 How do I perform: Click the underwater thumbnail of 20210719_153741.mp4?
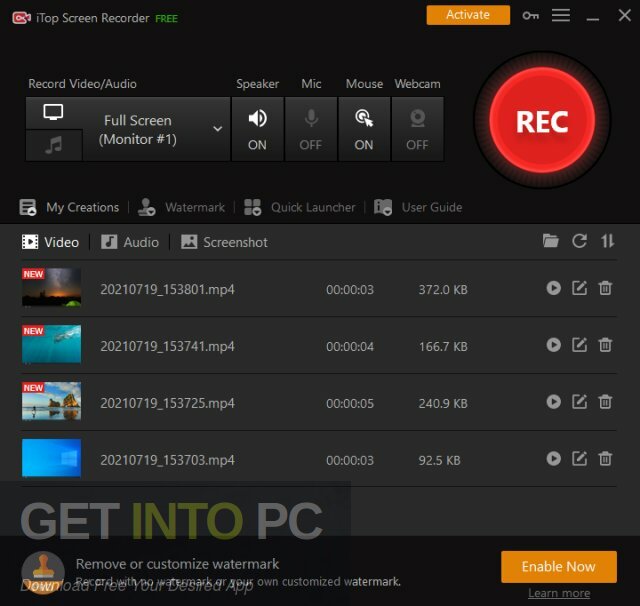pyautogui.click(x=51, y=344)
